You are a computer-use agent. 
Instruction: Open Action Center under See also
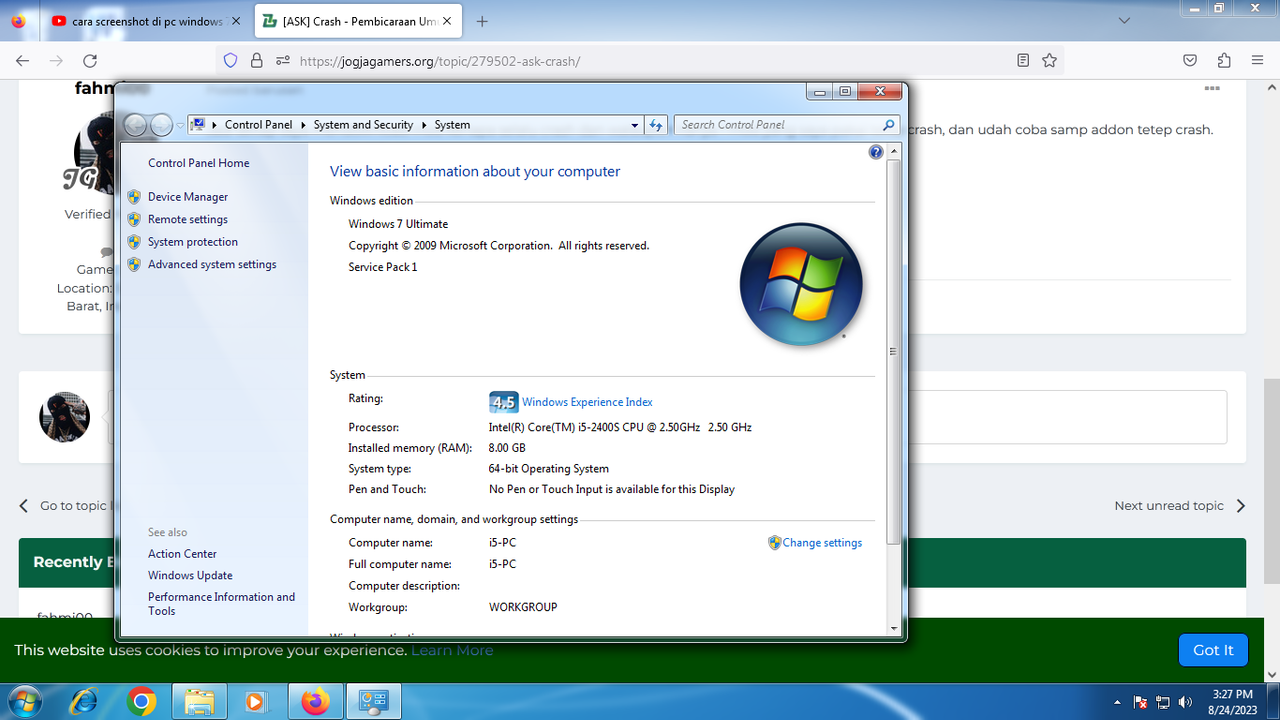point(182,554)
